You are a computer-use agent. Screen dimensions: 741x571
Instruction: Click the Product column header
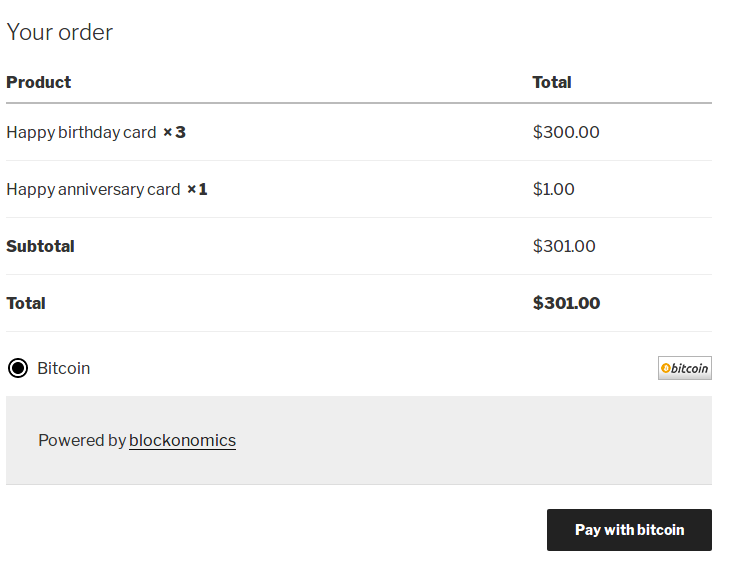39,82
